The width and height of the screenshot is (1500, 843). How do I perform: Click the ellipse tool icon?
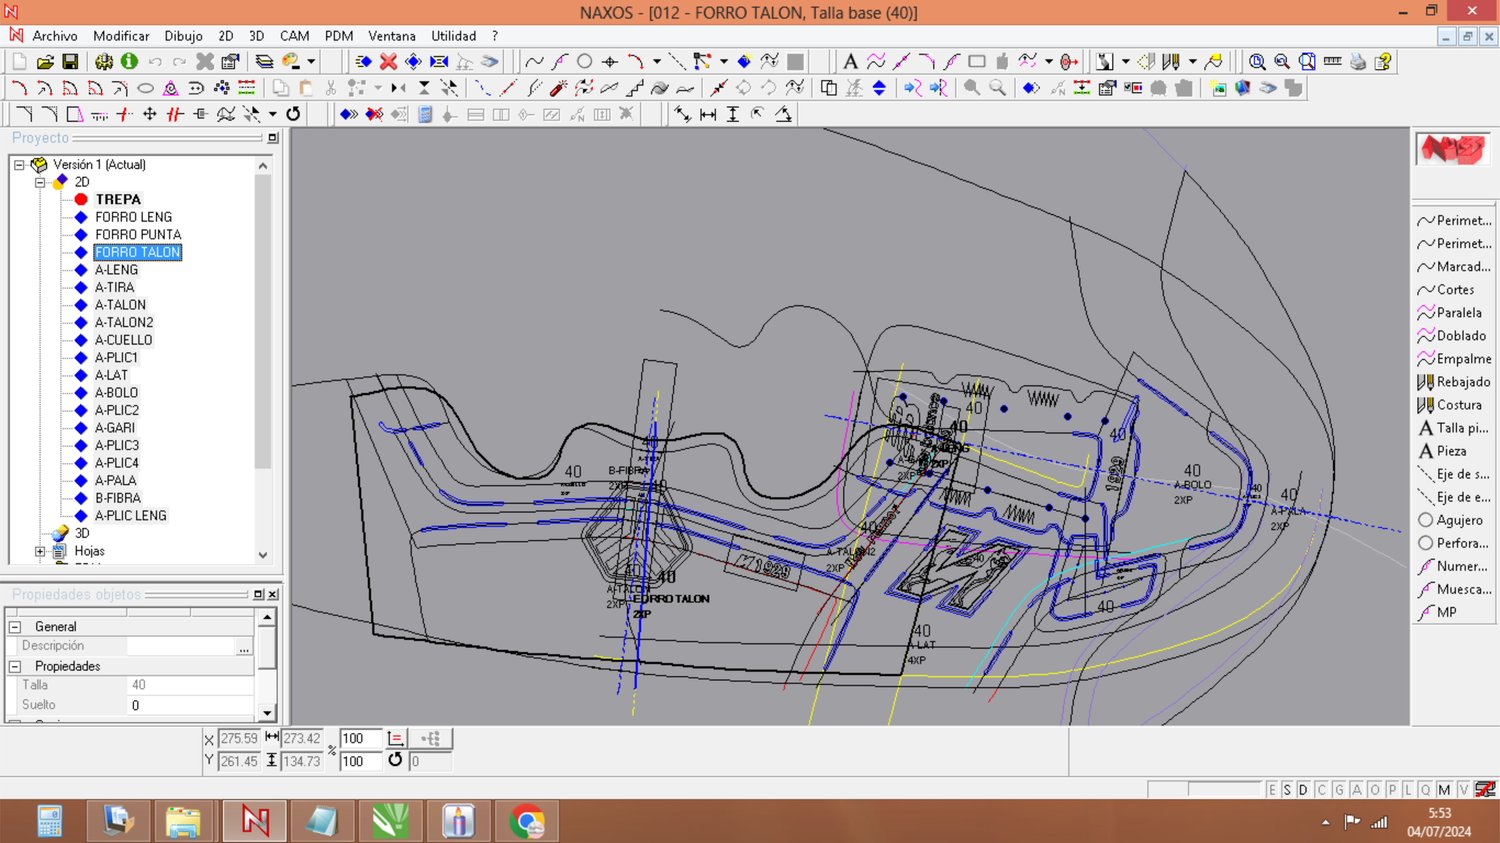pos(145,88)
